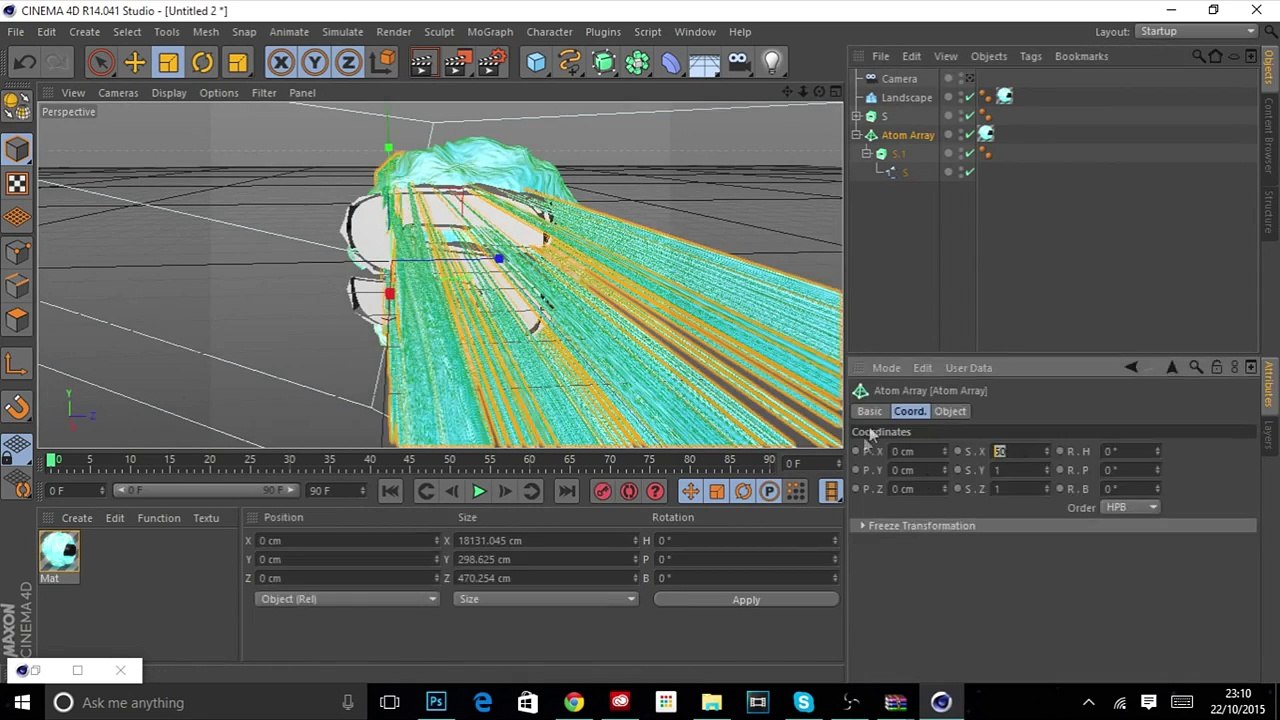Image resolution: width=1280 pixels, height=720 pixels.
Task: Lock Z axis
Action: click(348, 63)
